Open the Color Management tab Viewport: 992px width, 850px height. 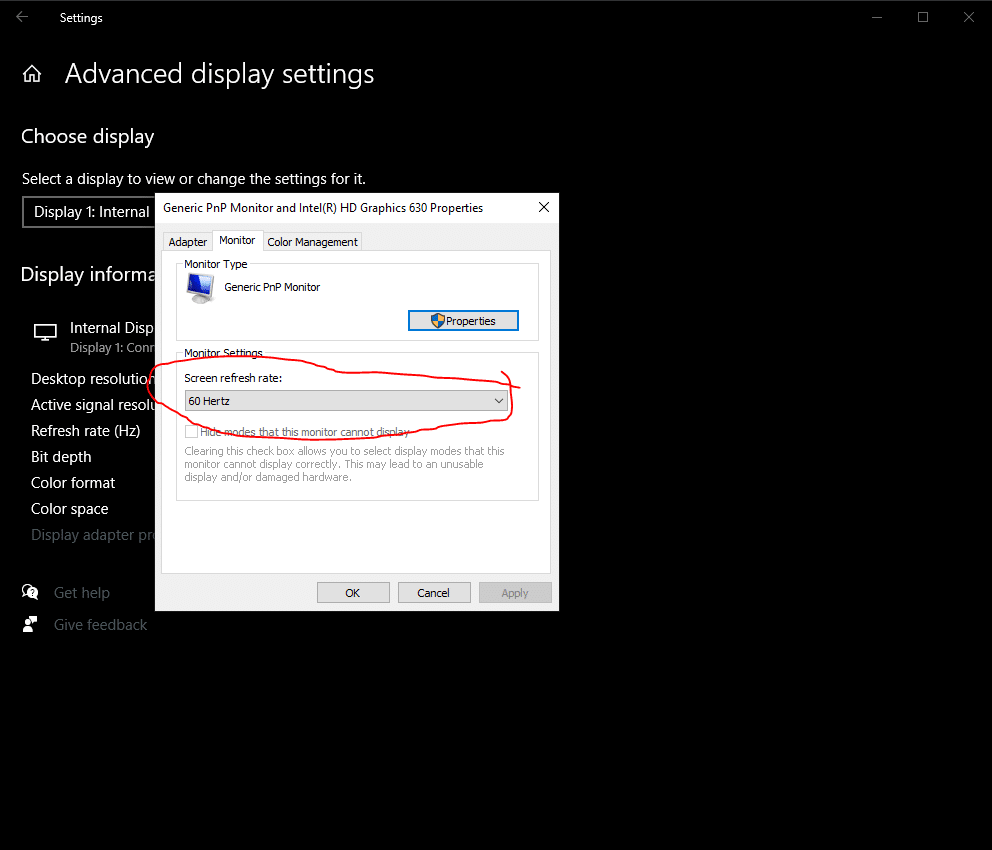[x=312, y=242]
